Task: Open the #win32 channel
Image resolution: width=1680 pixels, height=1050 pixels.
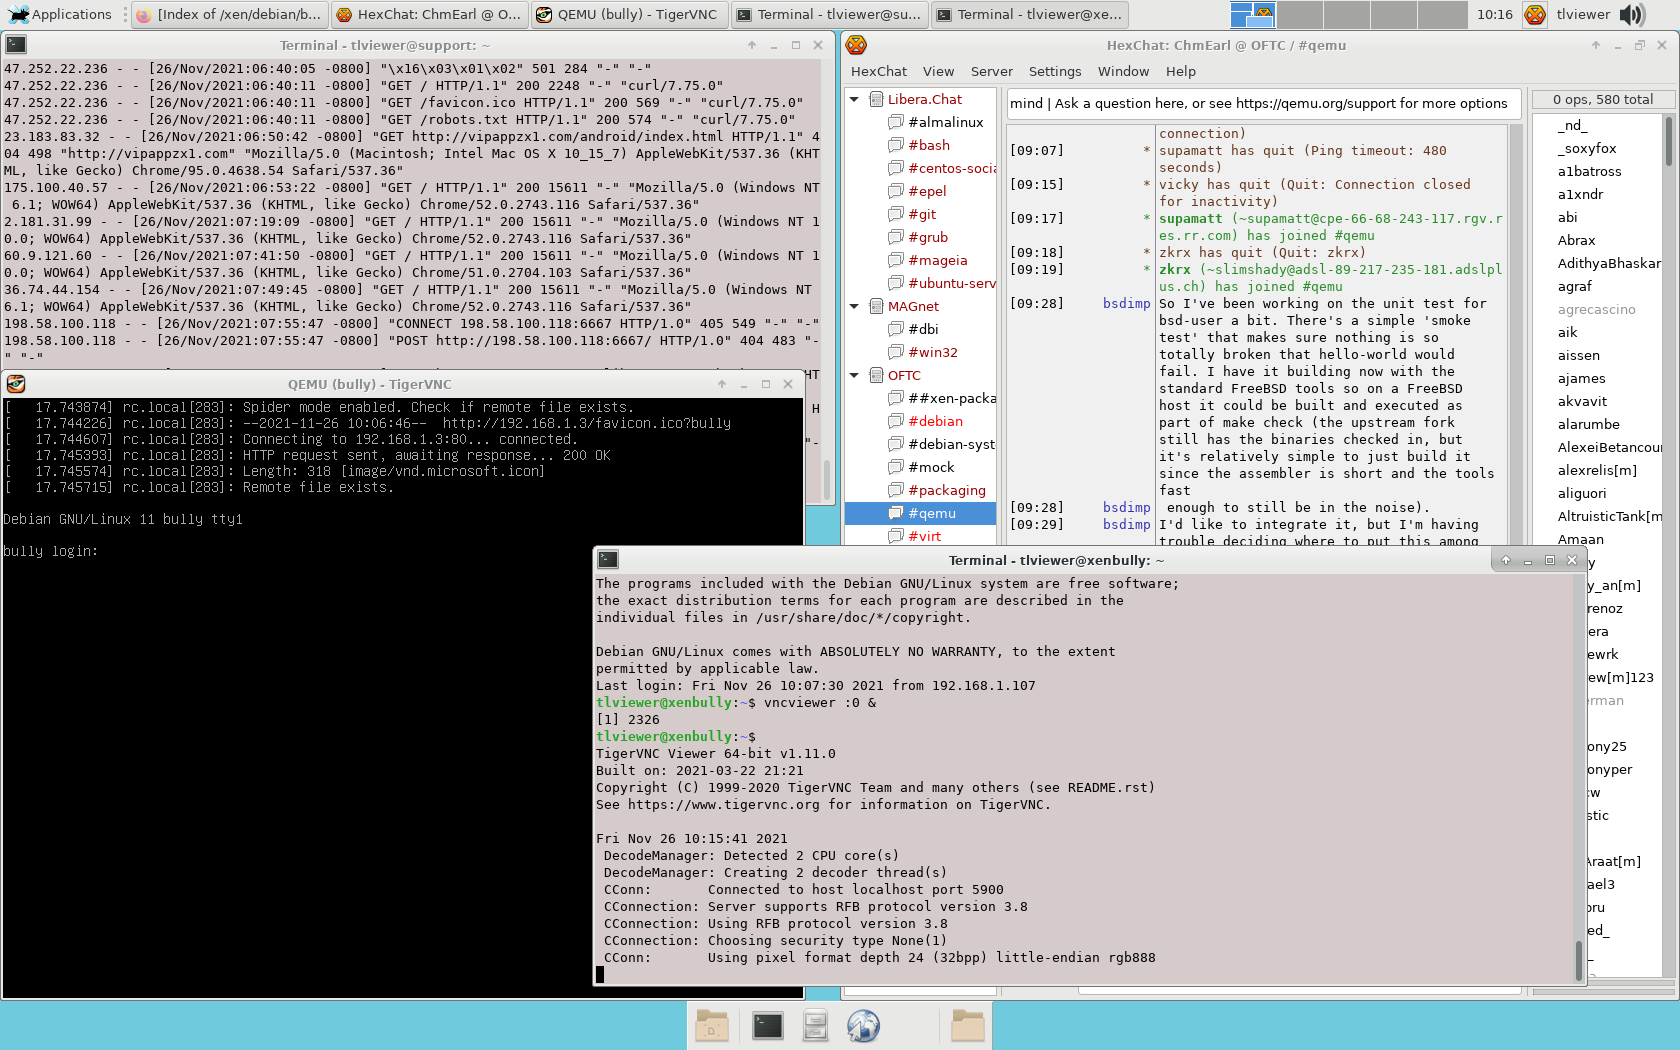Action: (x=932, y=352)
